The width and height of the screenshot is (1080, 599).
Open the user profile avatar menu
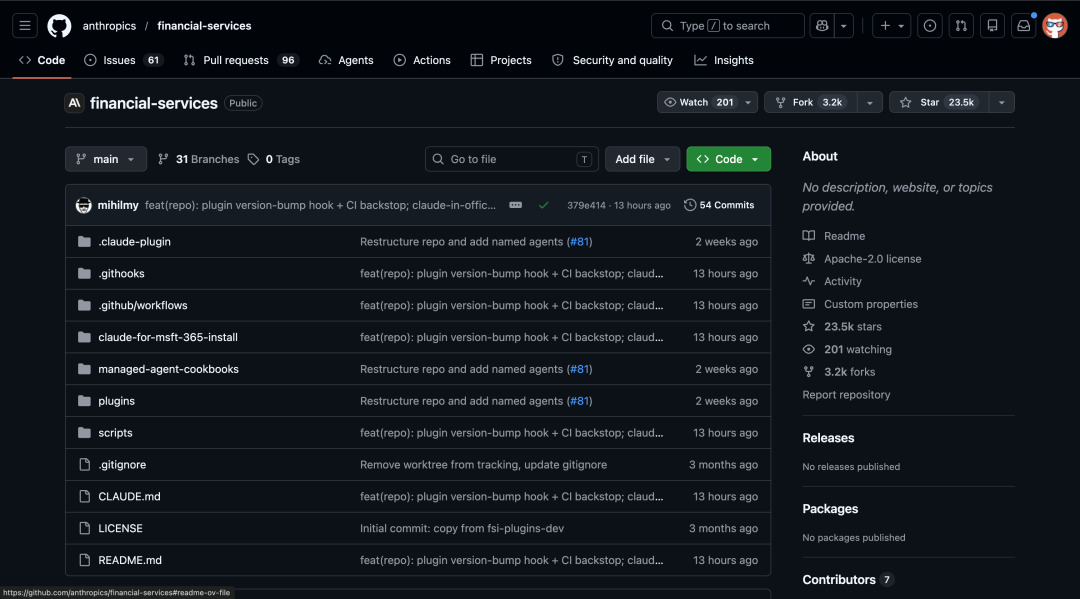1055,26
